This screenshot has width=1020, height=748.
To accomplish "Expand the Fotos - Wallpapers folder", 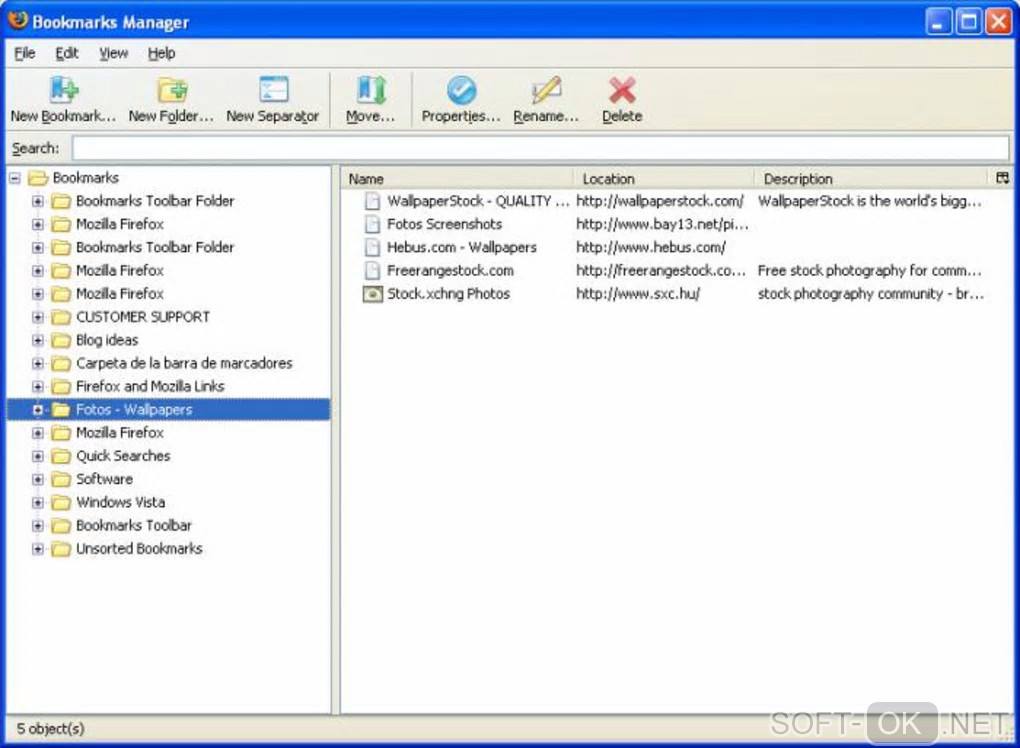I will tap(38, 410).
